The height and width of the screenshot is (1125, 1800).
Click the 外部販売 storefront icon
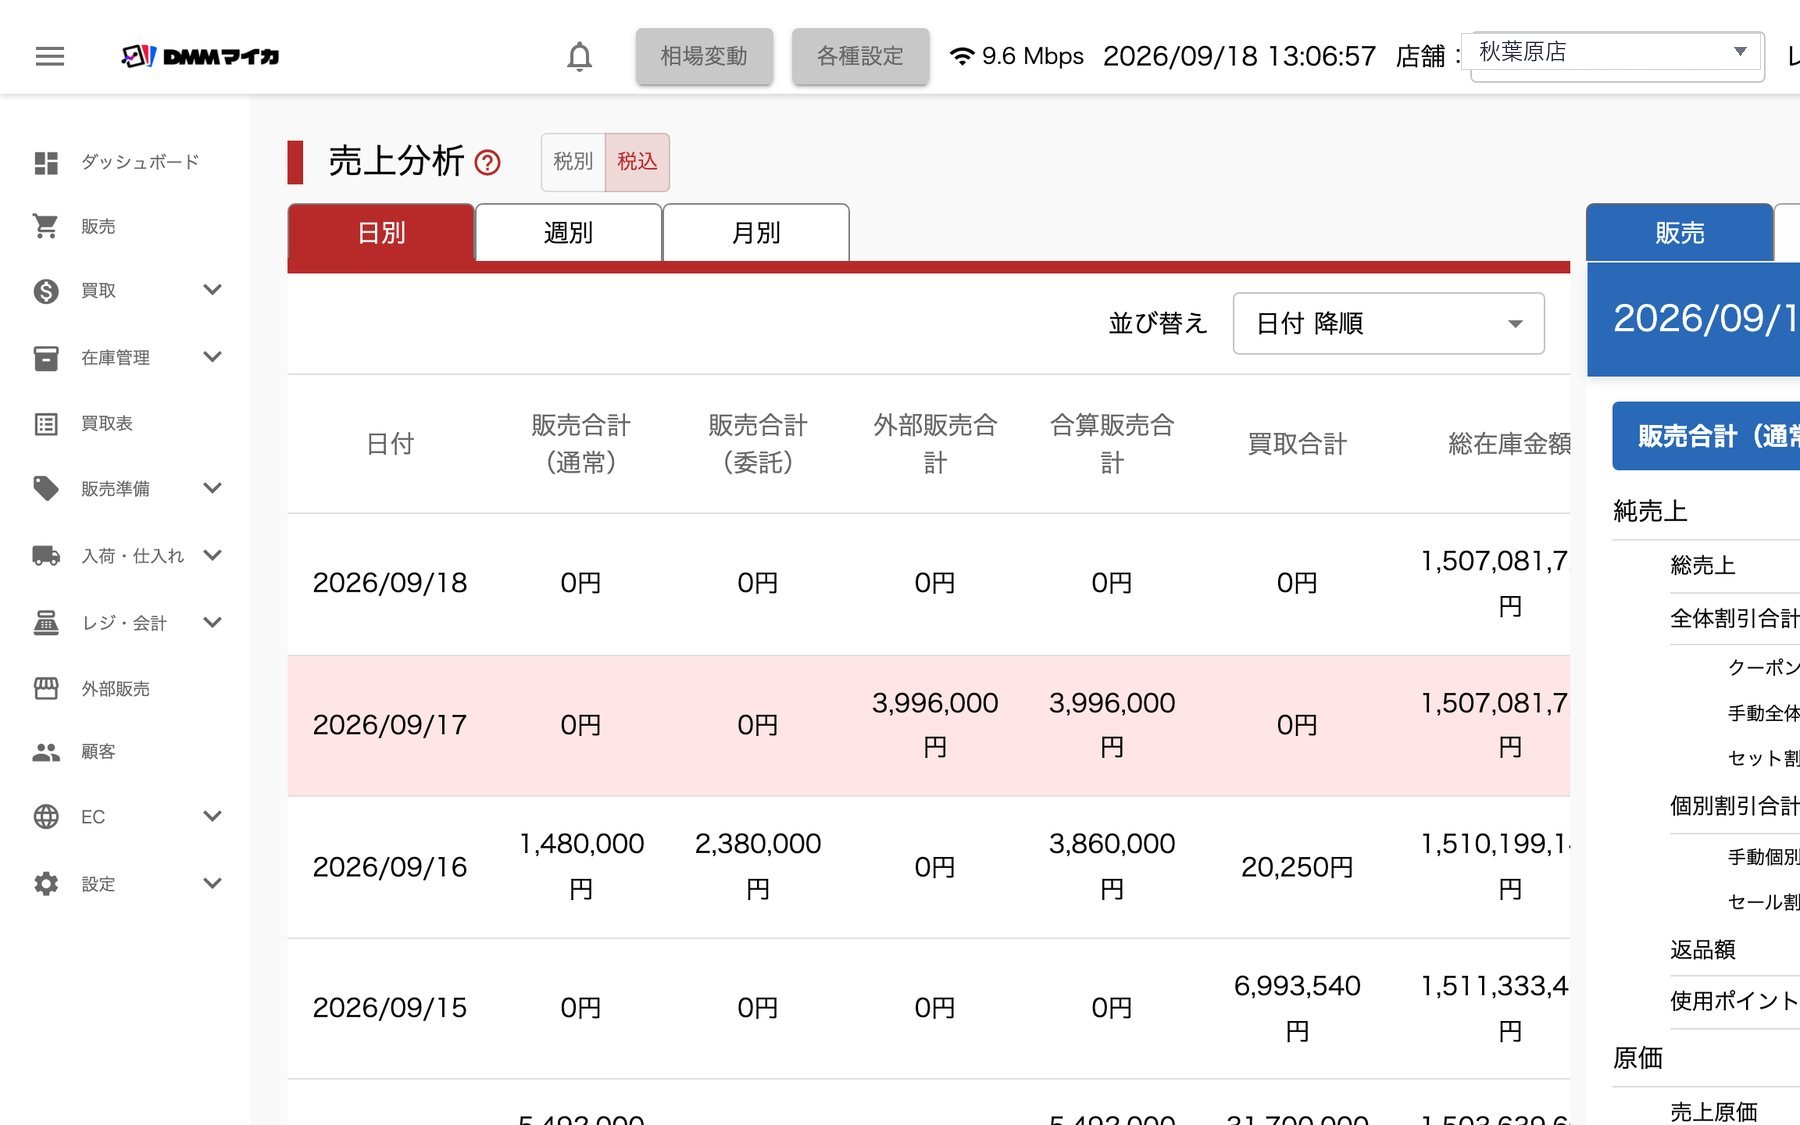pos(46,688)
